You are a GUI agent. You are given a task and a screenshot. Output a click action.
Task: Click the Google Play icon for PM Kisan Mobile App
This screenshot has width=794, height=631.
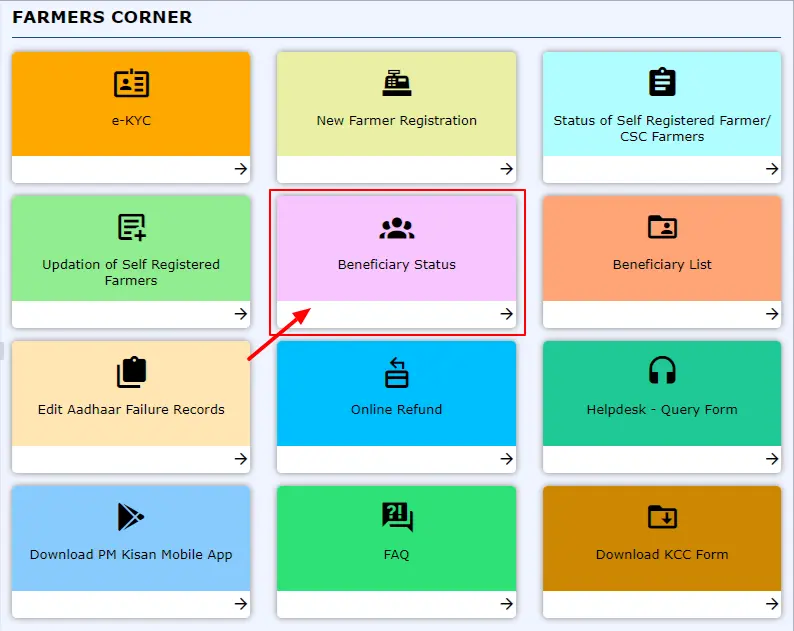click(x=131, y=517)
